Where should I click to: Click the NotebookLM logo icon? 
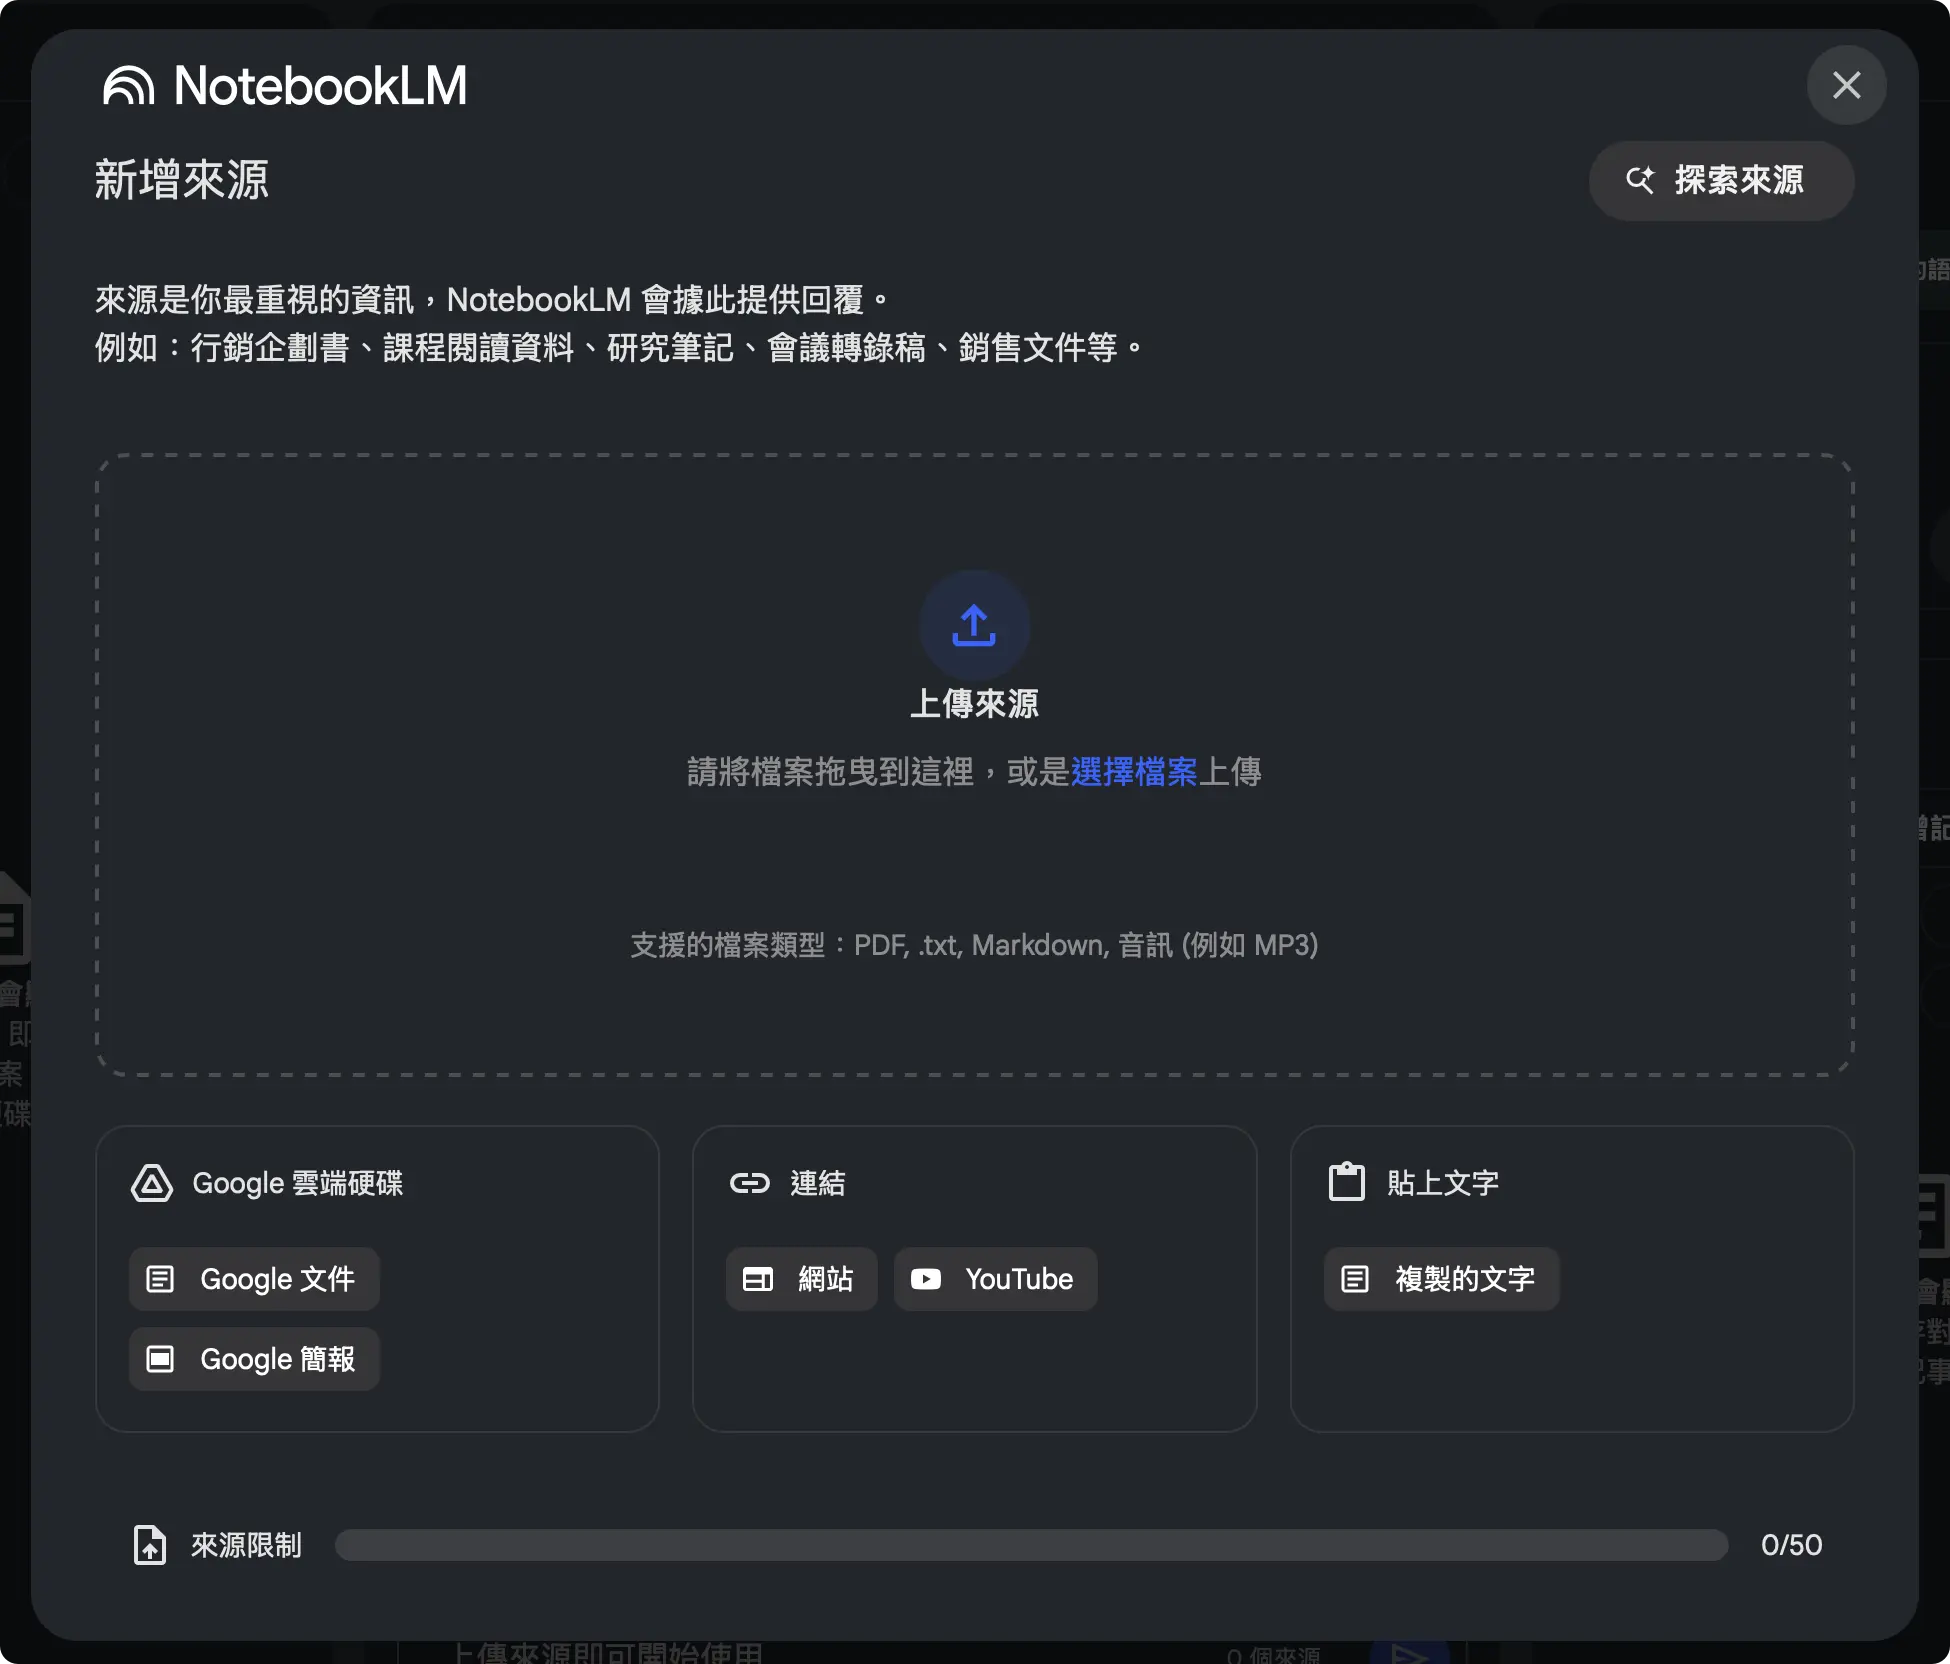[x=129, y=86]
